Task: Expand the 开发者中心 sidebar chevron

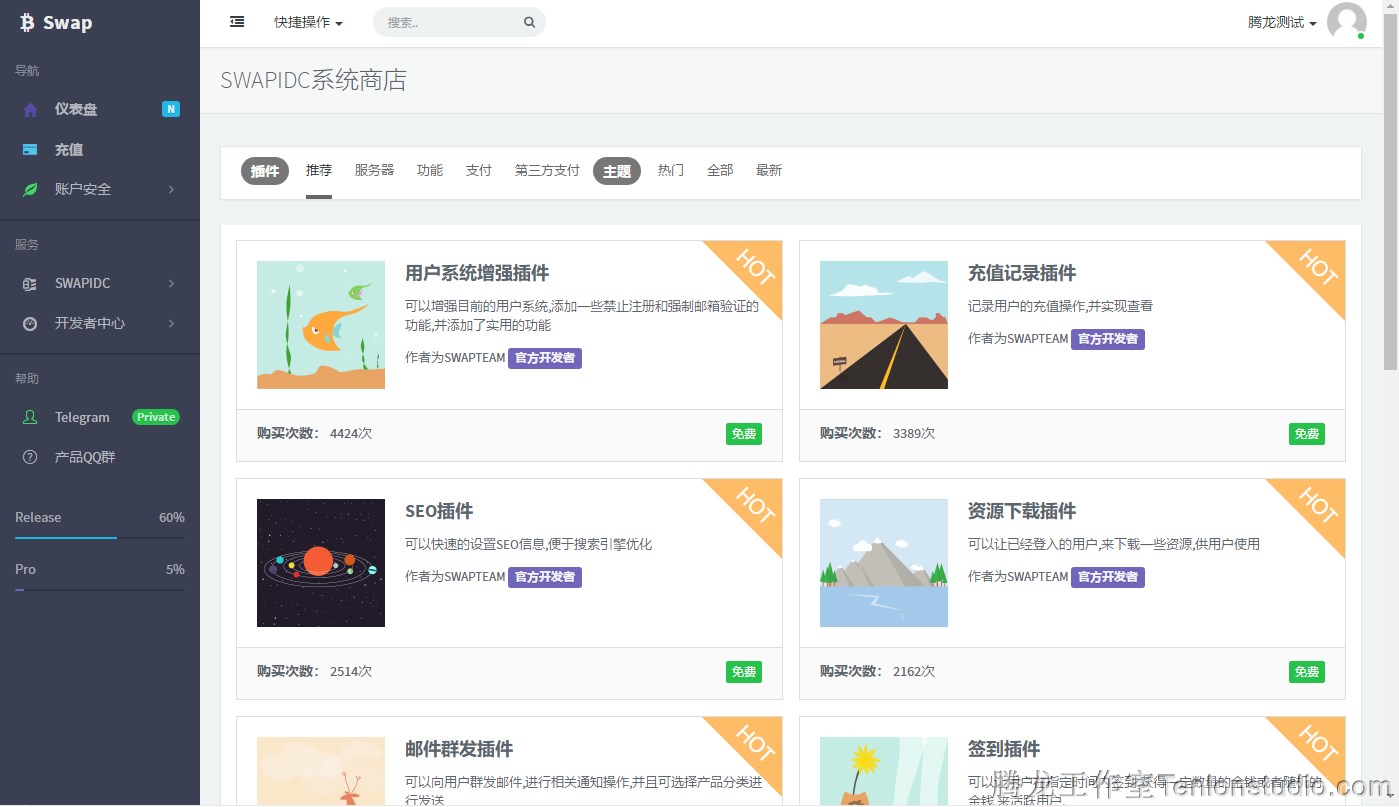Action: pyautogui.click(x=171, y=323)
